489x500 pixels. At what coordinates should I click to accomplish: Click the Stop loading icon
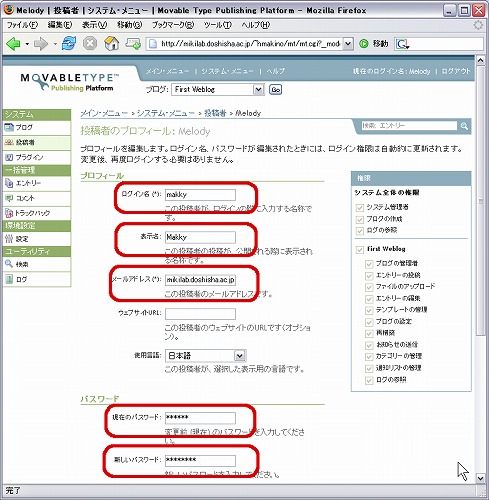pos(90,44)
